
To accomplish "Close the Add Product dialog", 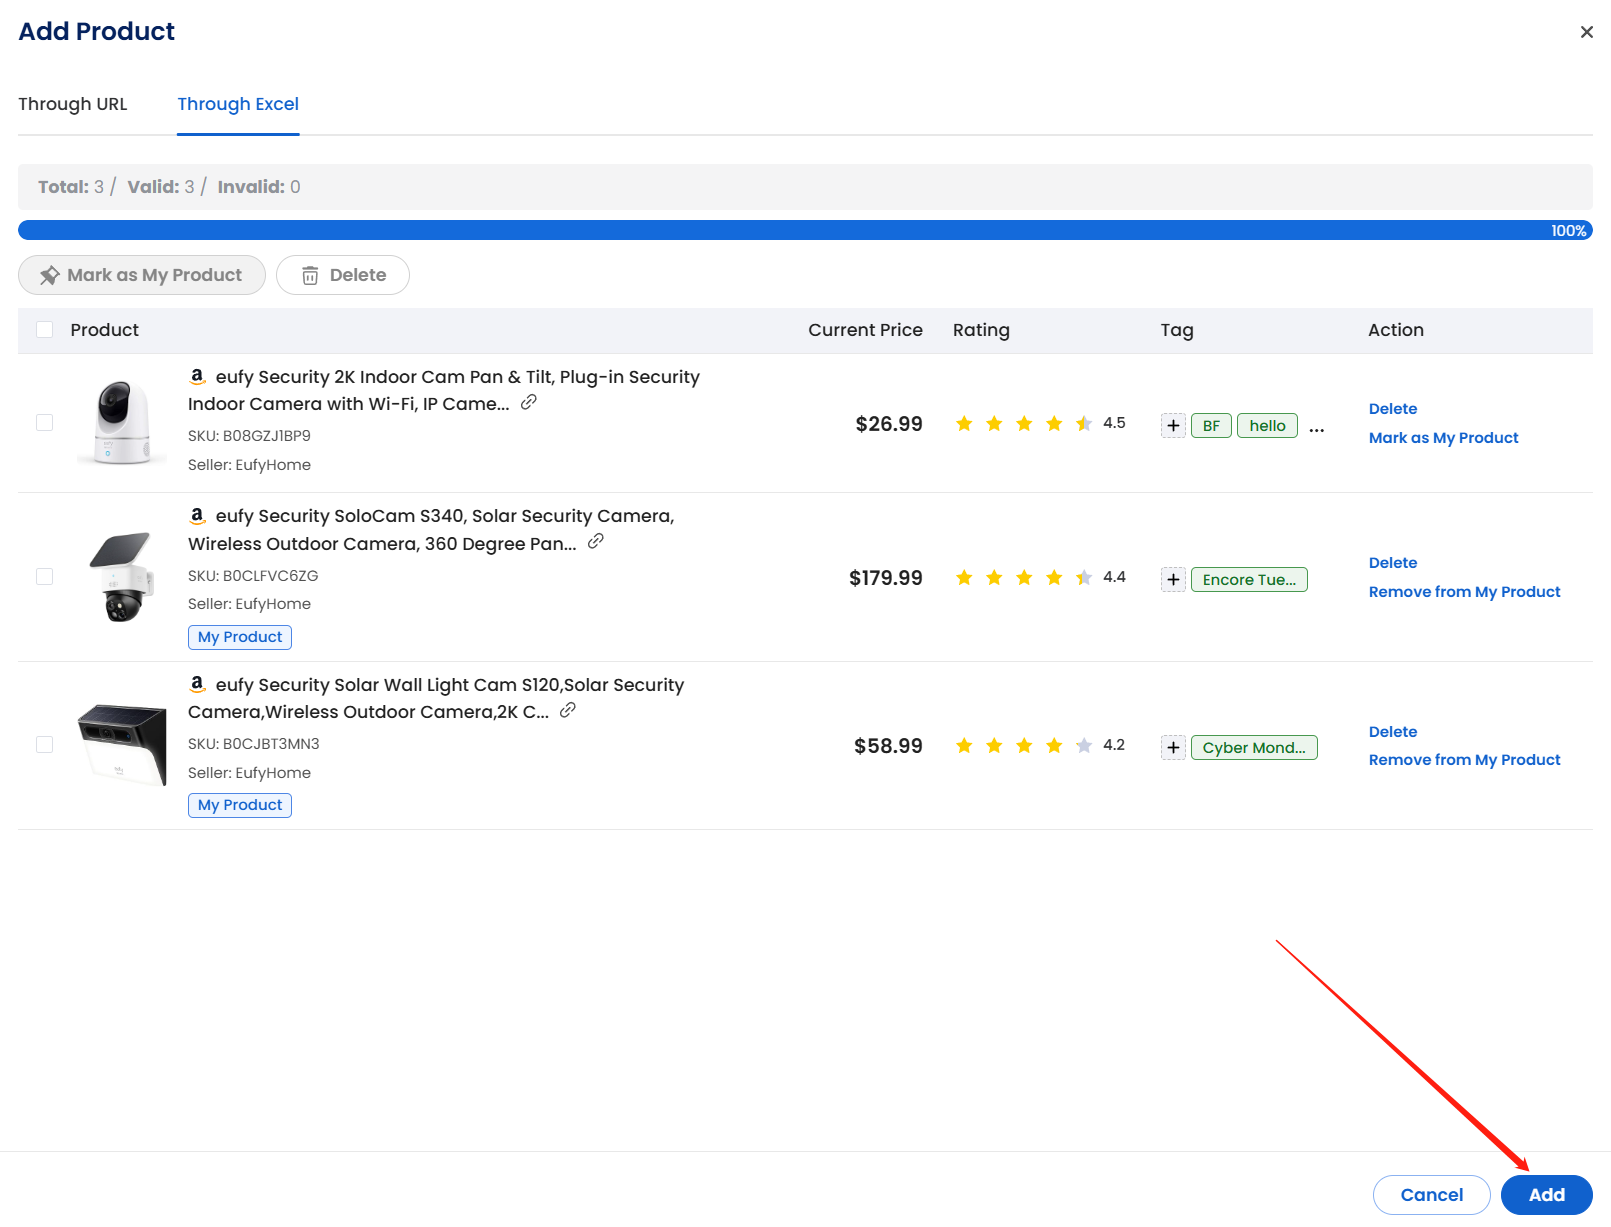I will [x=1586, y=32].
